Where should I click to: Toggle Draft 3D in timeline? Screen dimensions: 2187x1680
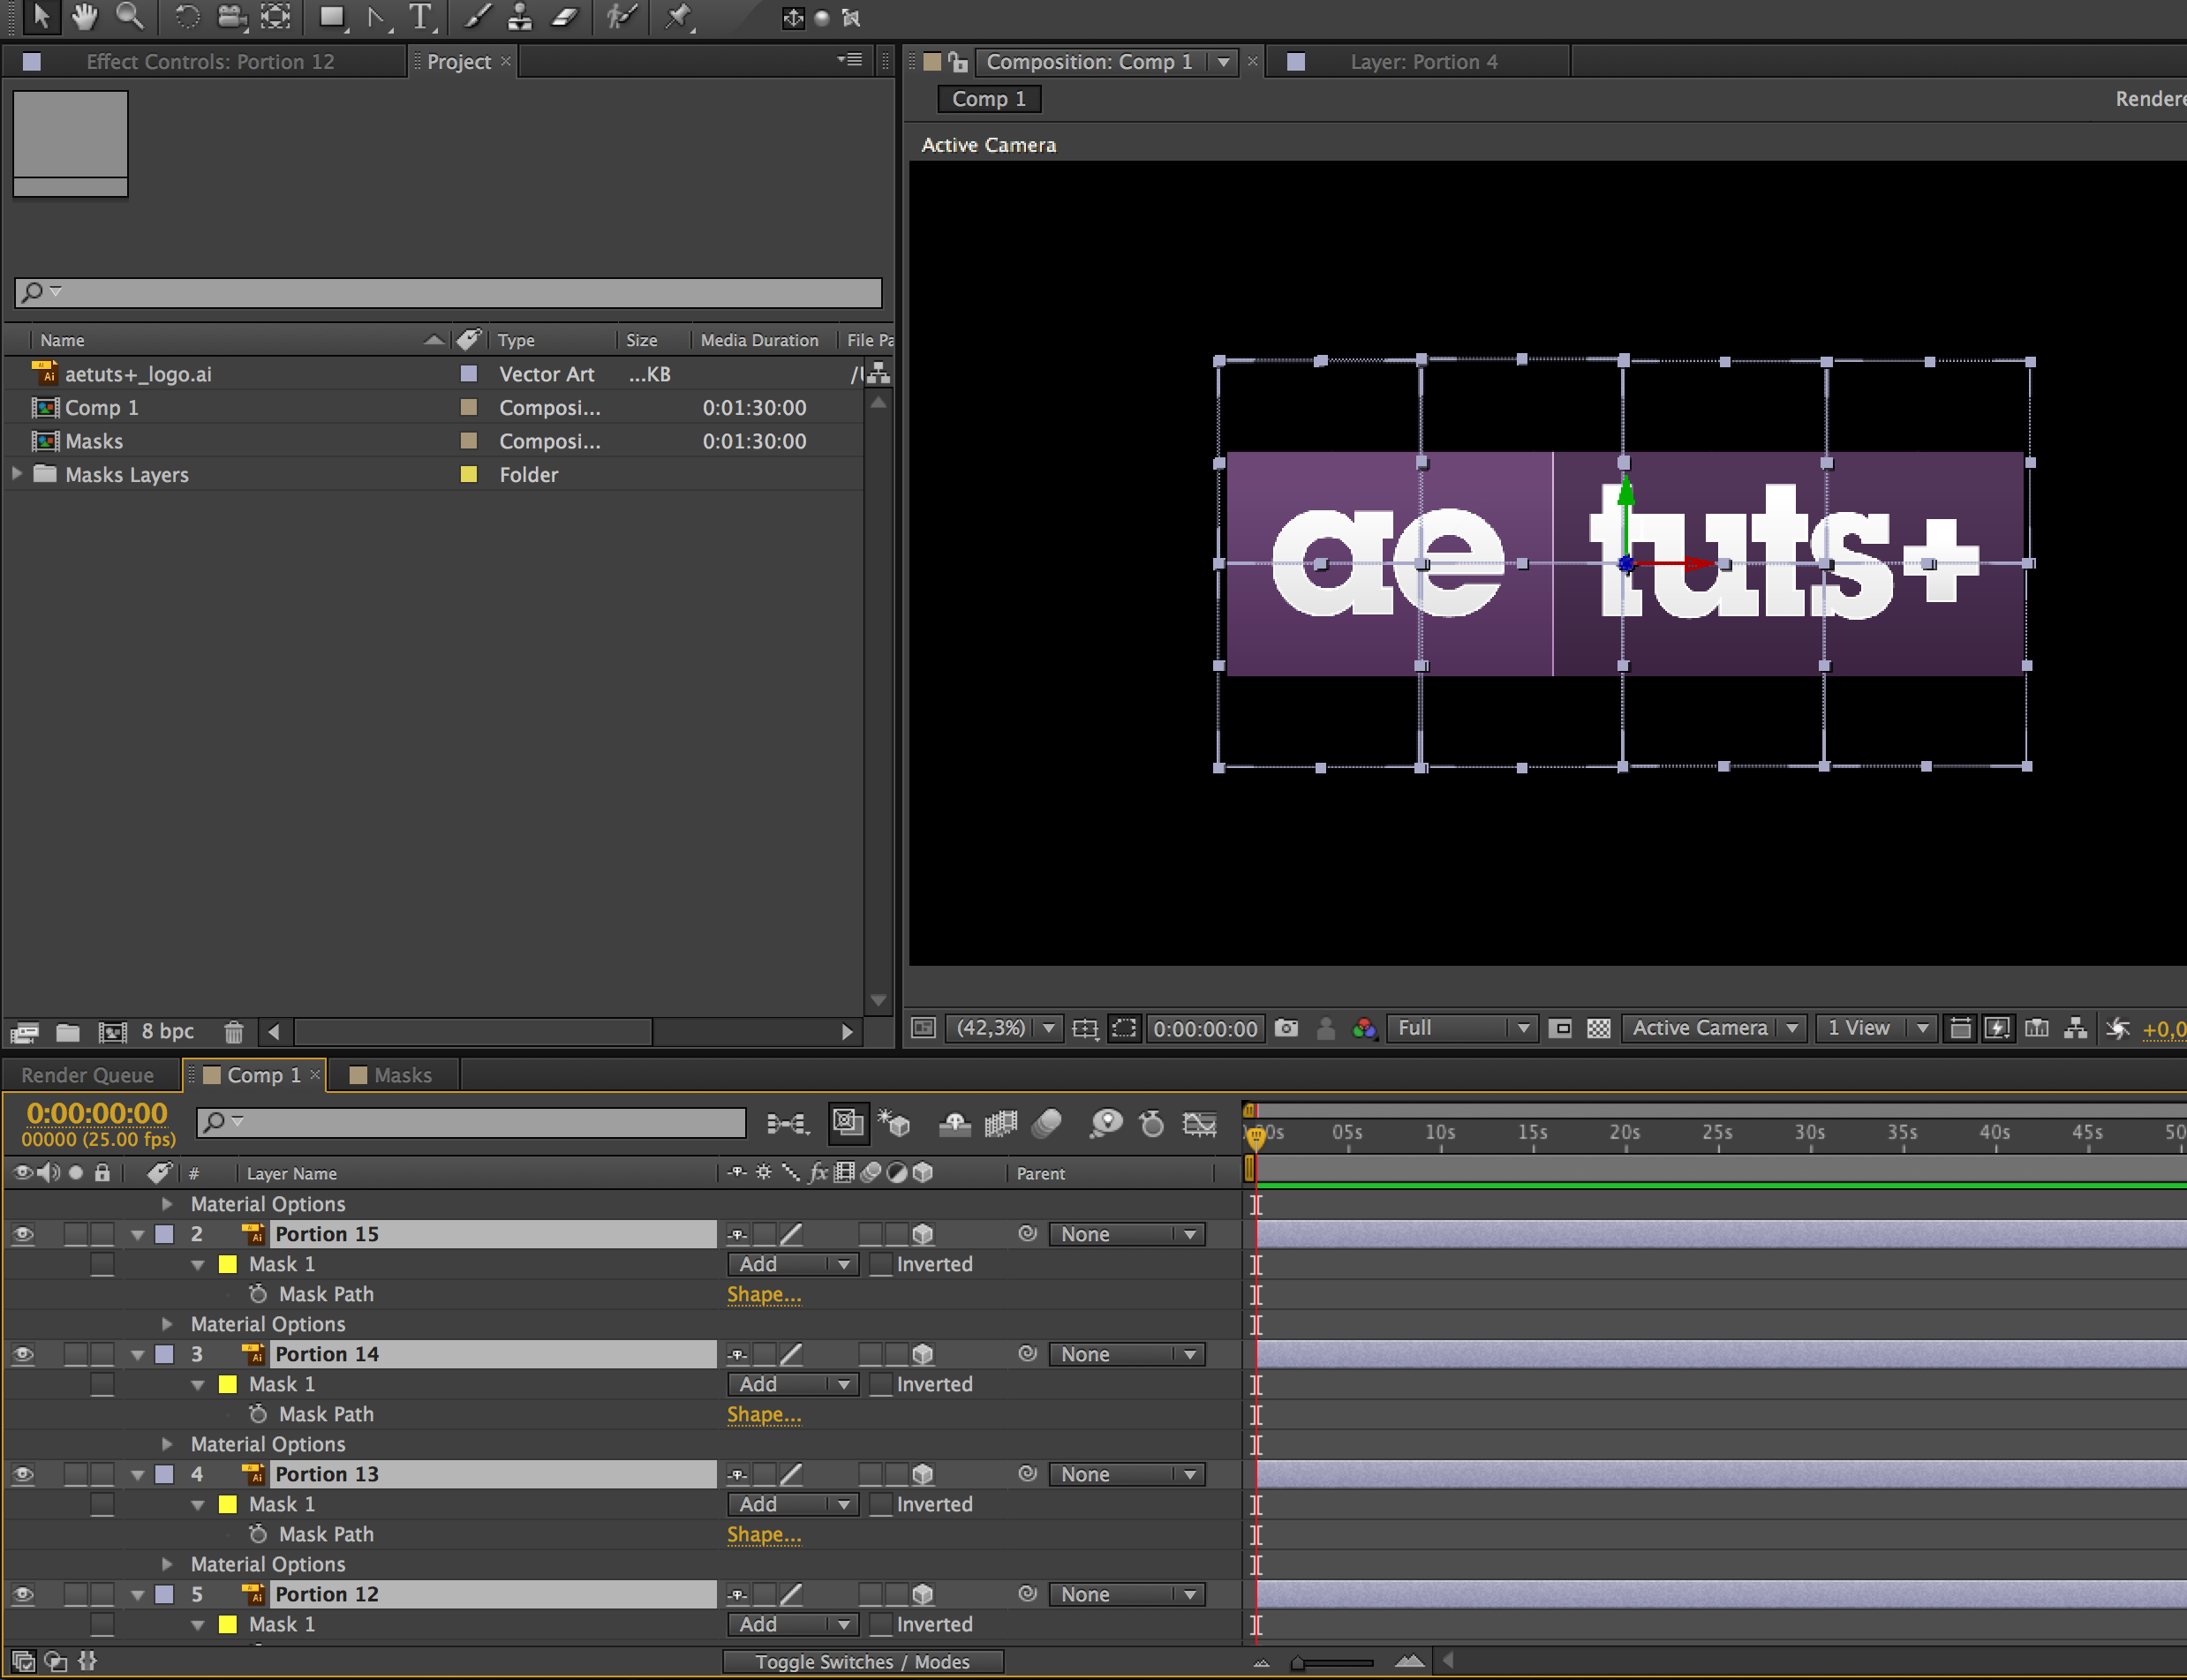tap(894, 1123)
